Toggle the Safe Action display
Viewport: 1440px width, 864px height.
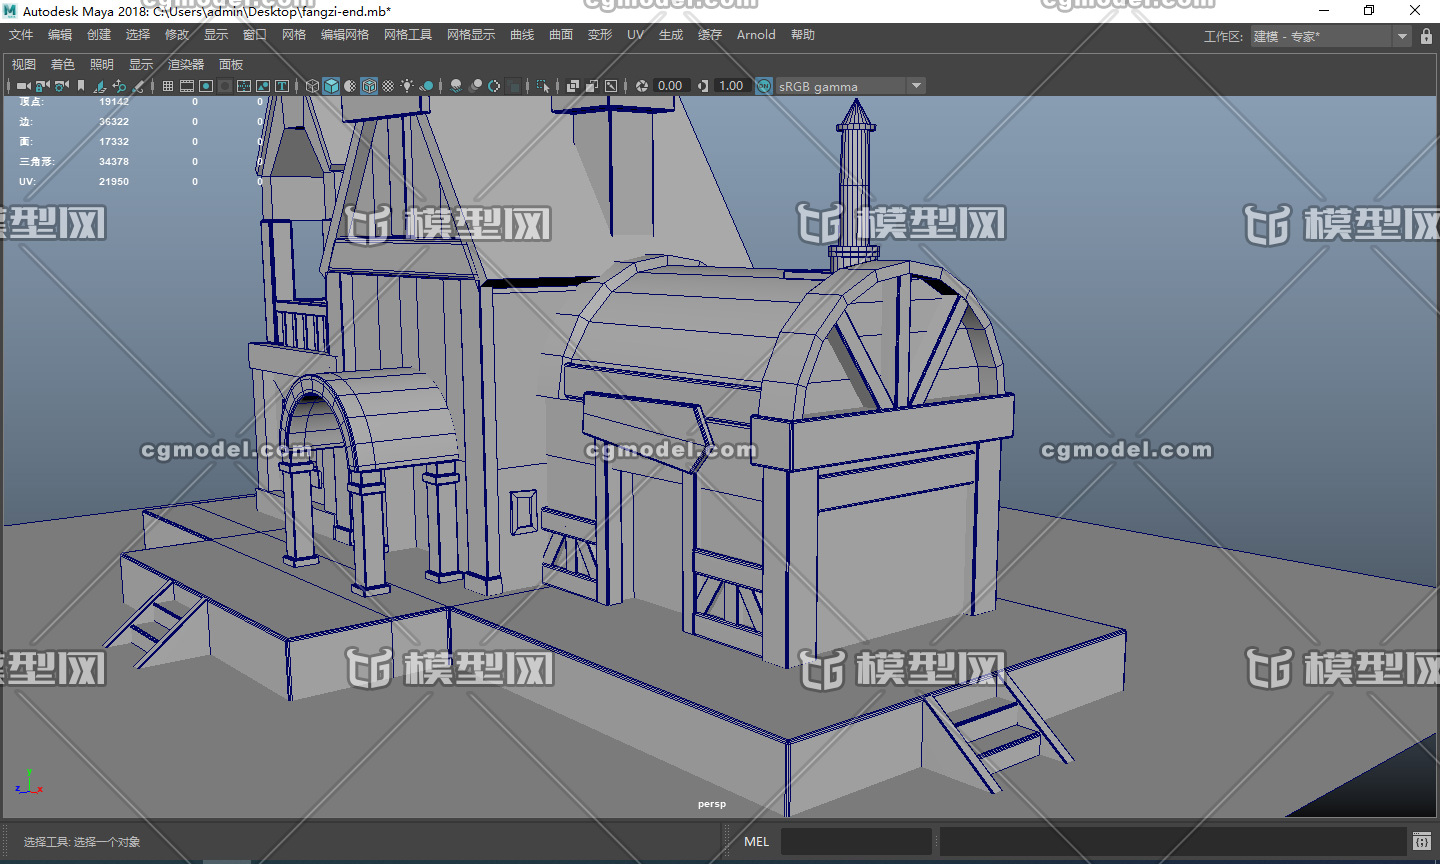tap(263, 86)
